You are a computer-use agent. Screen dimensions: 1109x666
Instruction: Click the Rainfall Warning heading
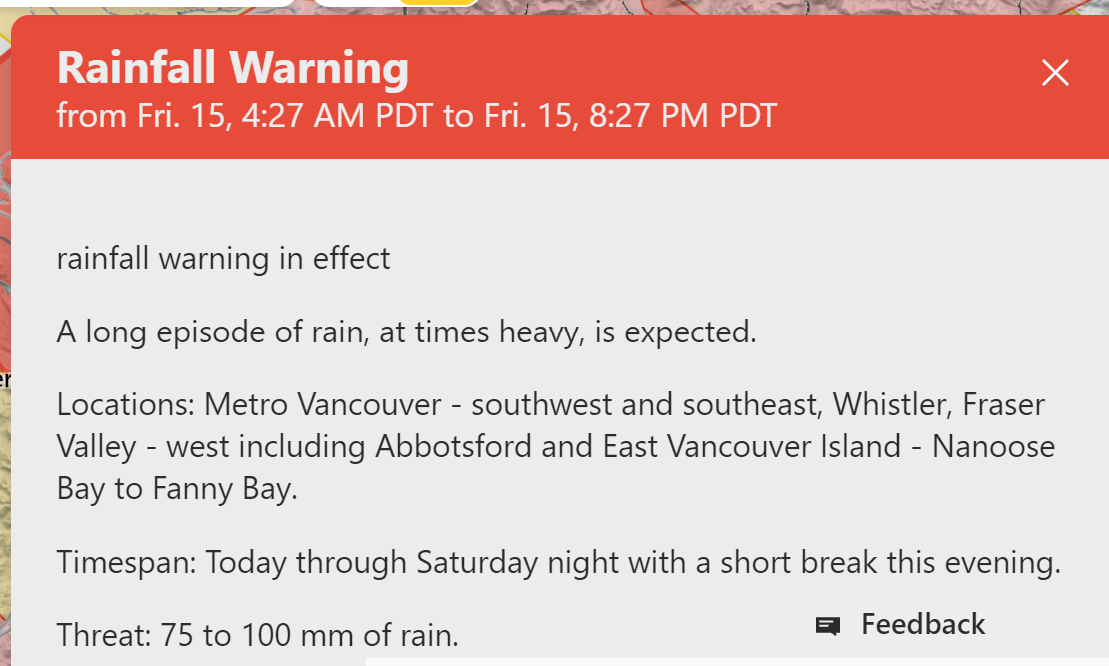(x=233, y=68)
